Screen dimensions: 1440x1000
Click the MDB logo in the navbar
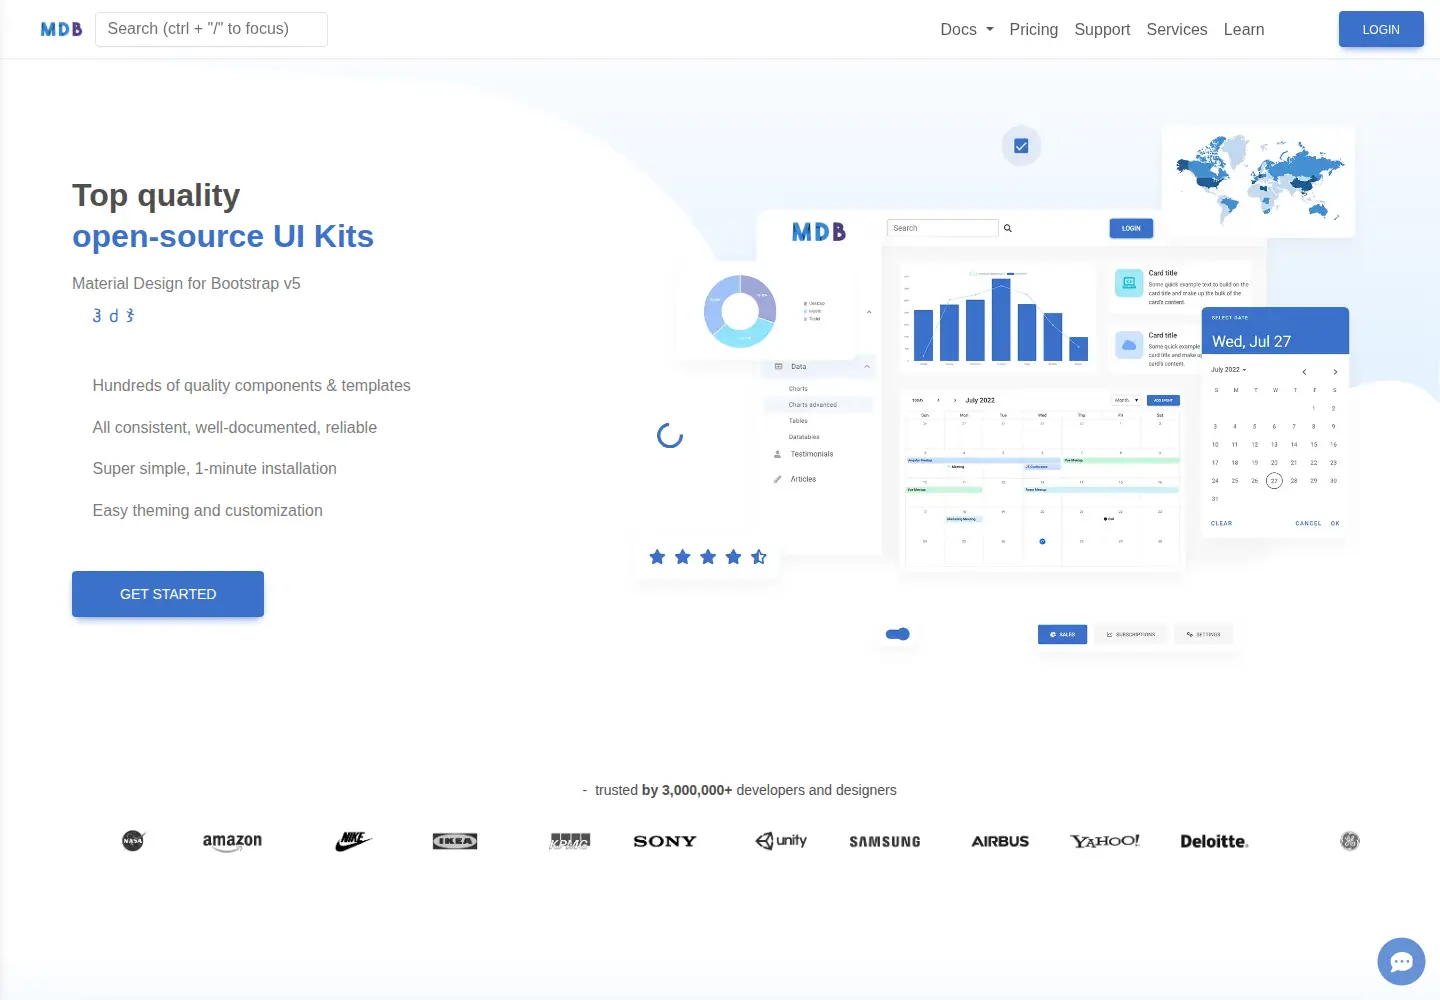61,29
